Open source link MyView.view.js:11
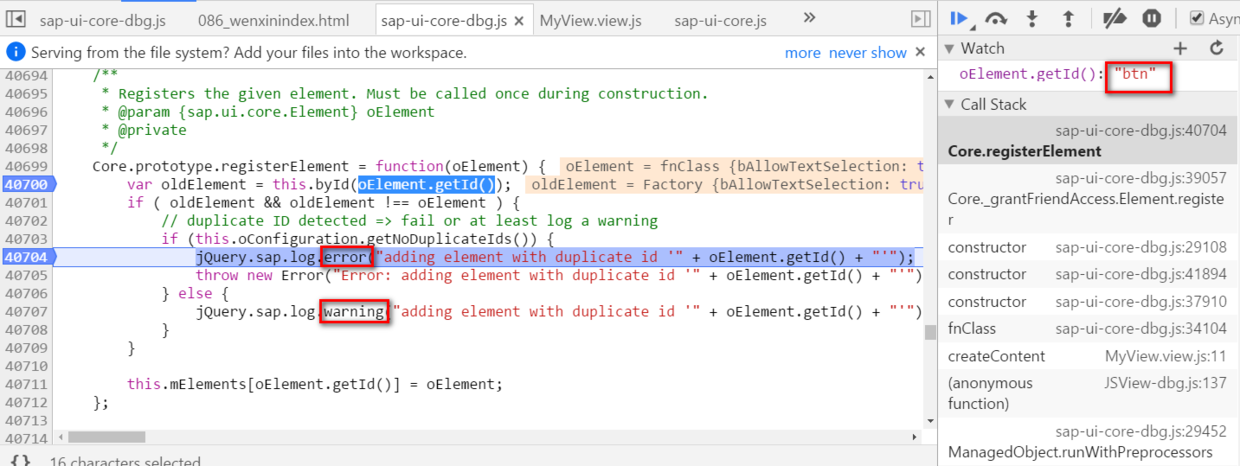1240x466 pixels. (1165, 356)
